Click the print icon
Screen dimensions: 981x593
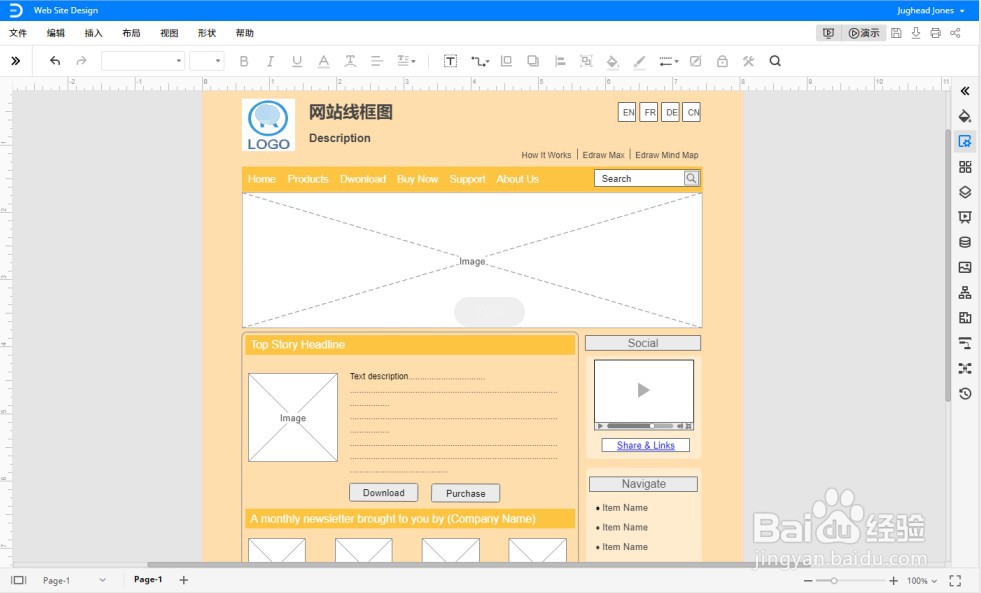coord(935,33)
